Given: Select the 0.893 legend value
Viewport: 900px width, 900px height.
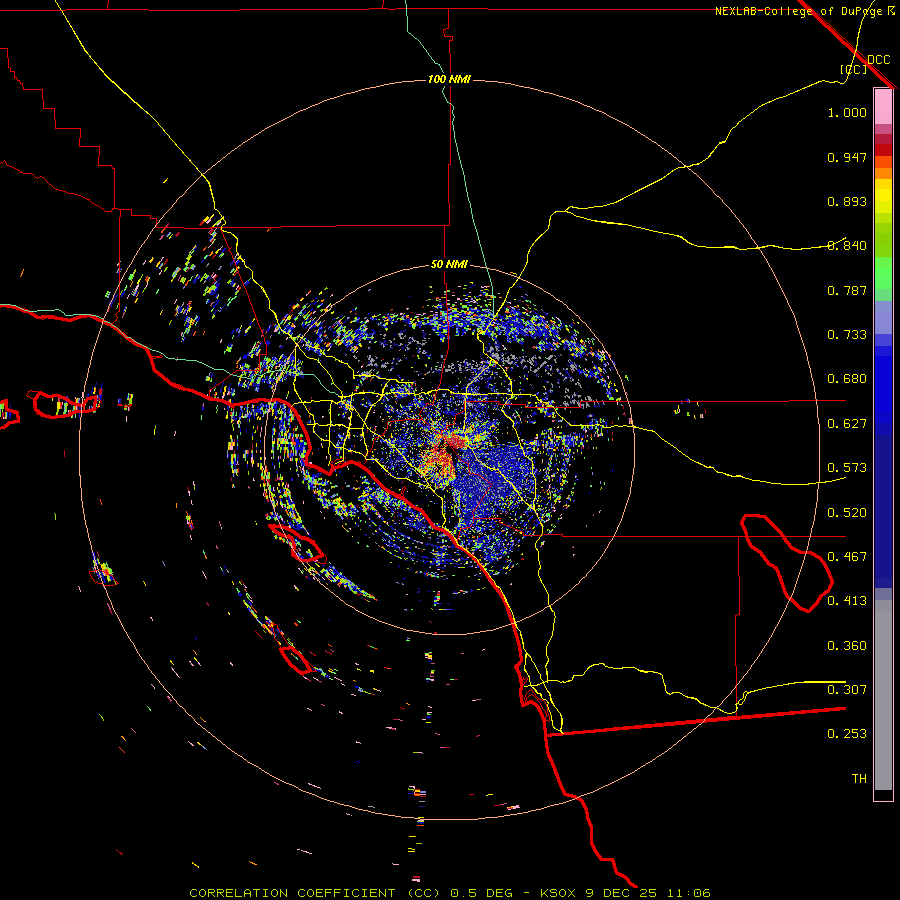Looking at the screenshot, I should coord(847,201).
